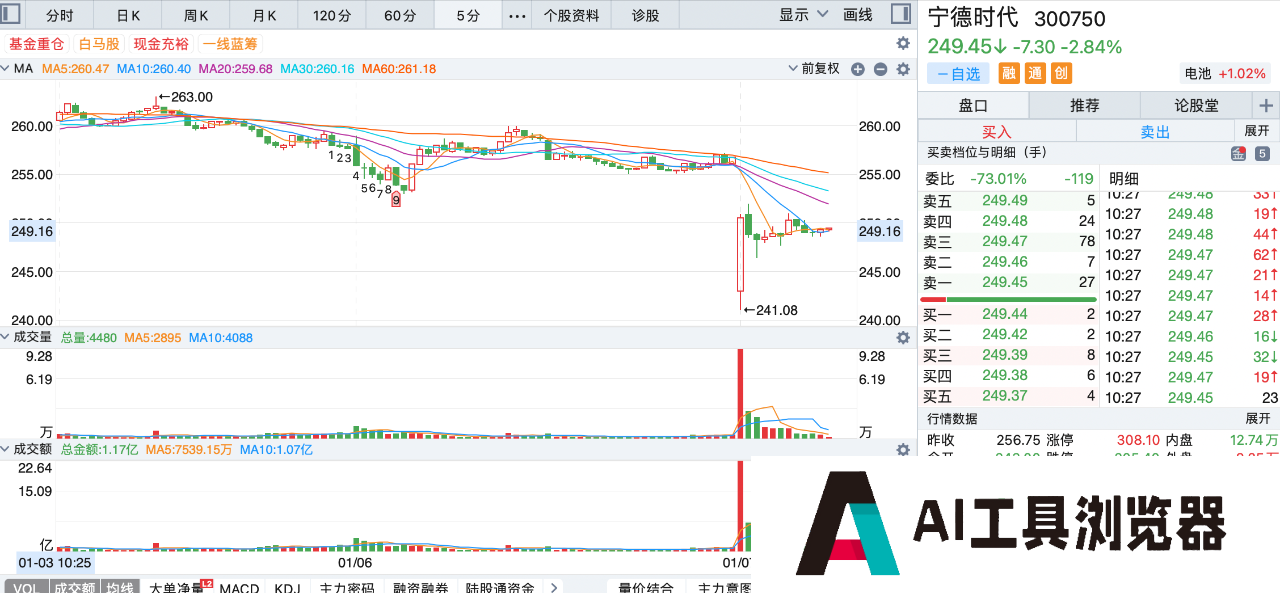Image resolution: width=1280 pixels, height=593 pixels.
Task: Select the 主力密码 indicator
Action: [347, 587]
